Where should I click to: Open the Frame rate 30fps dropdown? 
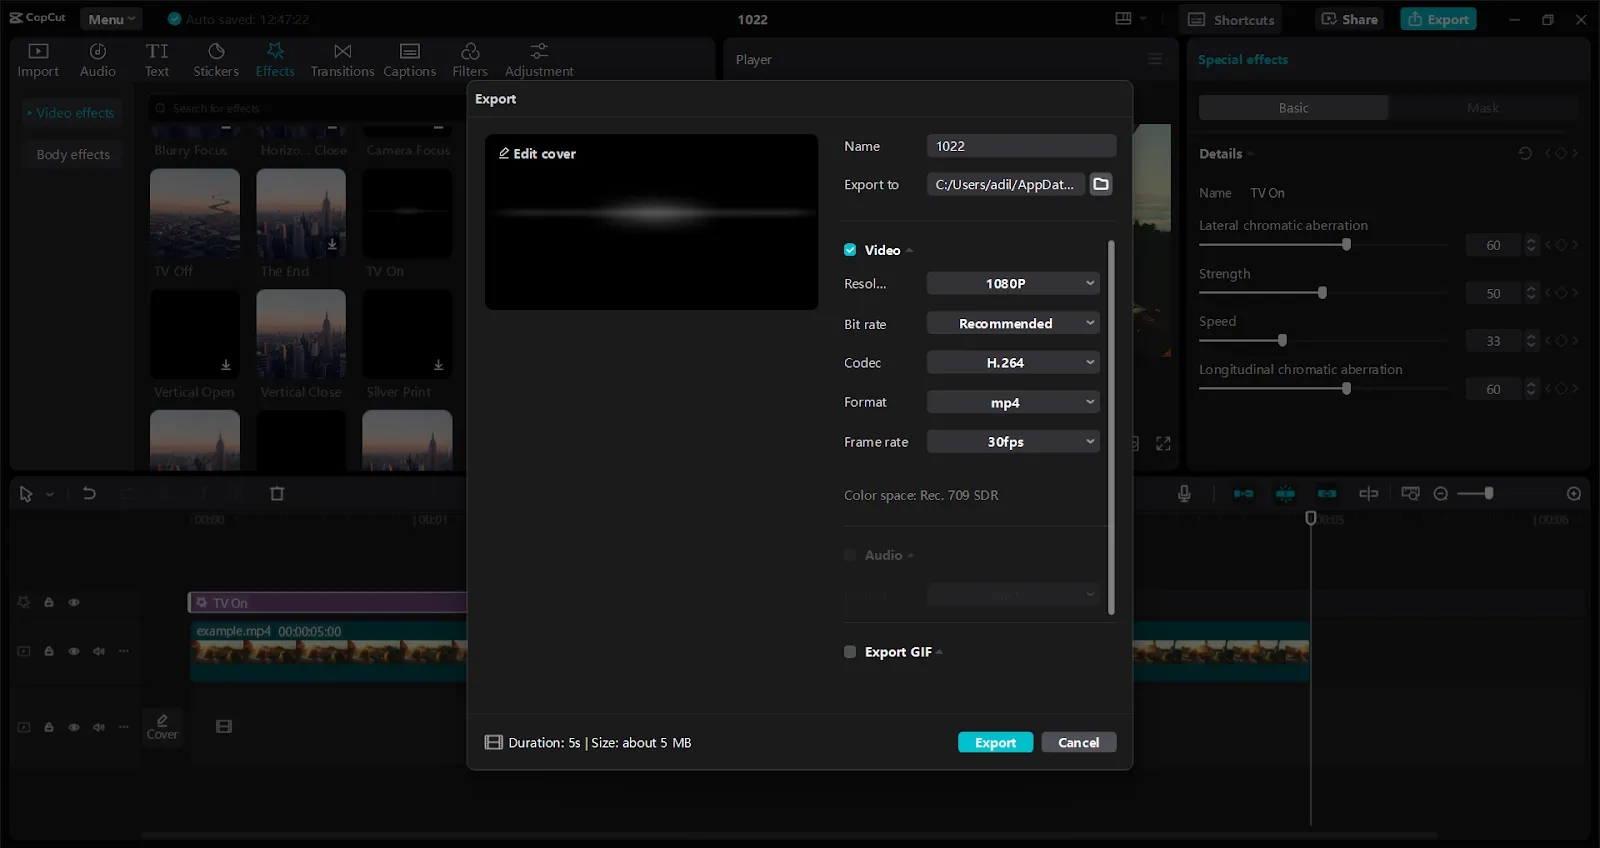click(1013, 442)
